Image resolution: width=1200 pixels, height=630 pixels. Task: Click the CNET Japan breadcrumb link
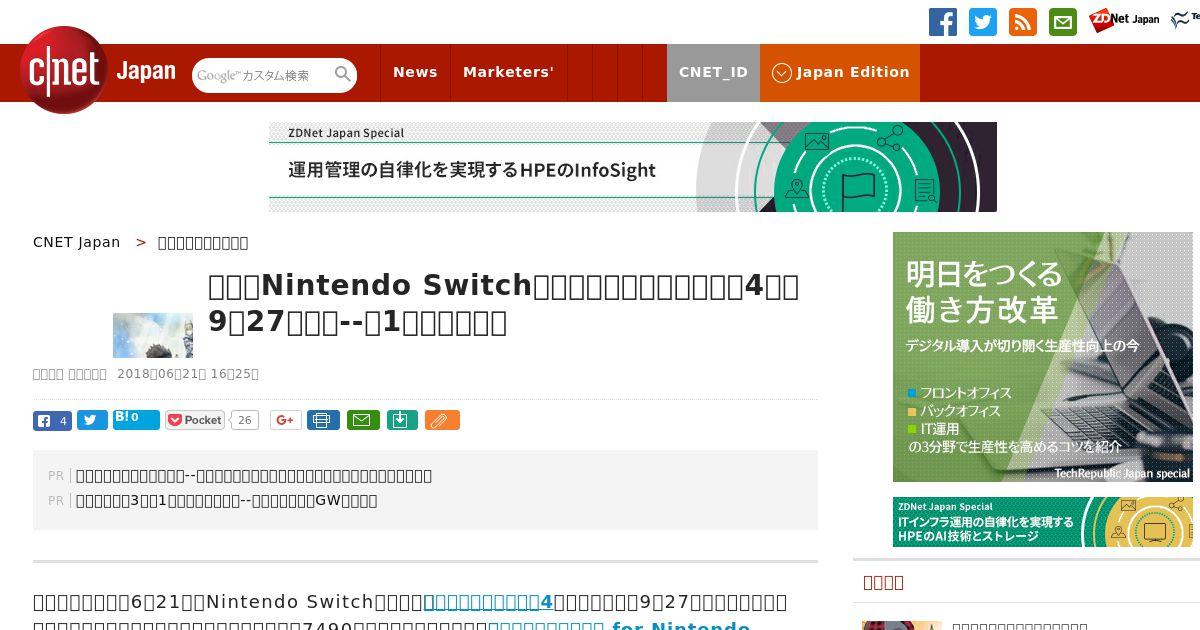click(76, 242)
